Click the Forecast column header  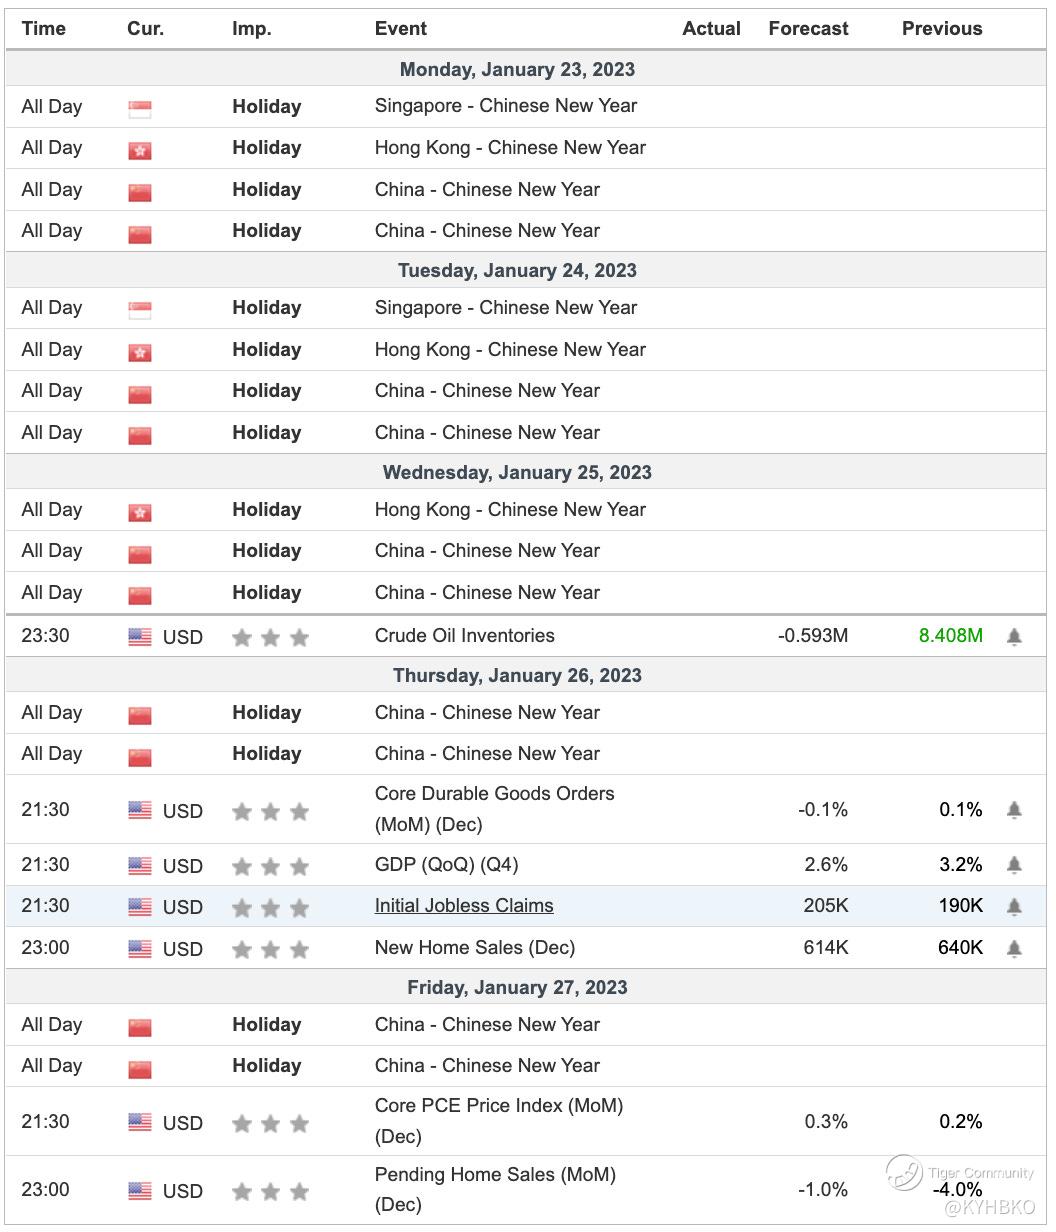pos(808,29)
